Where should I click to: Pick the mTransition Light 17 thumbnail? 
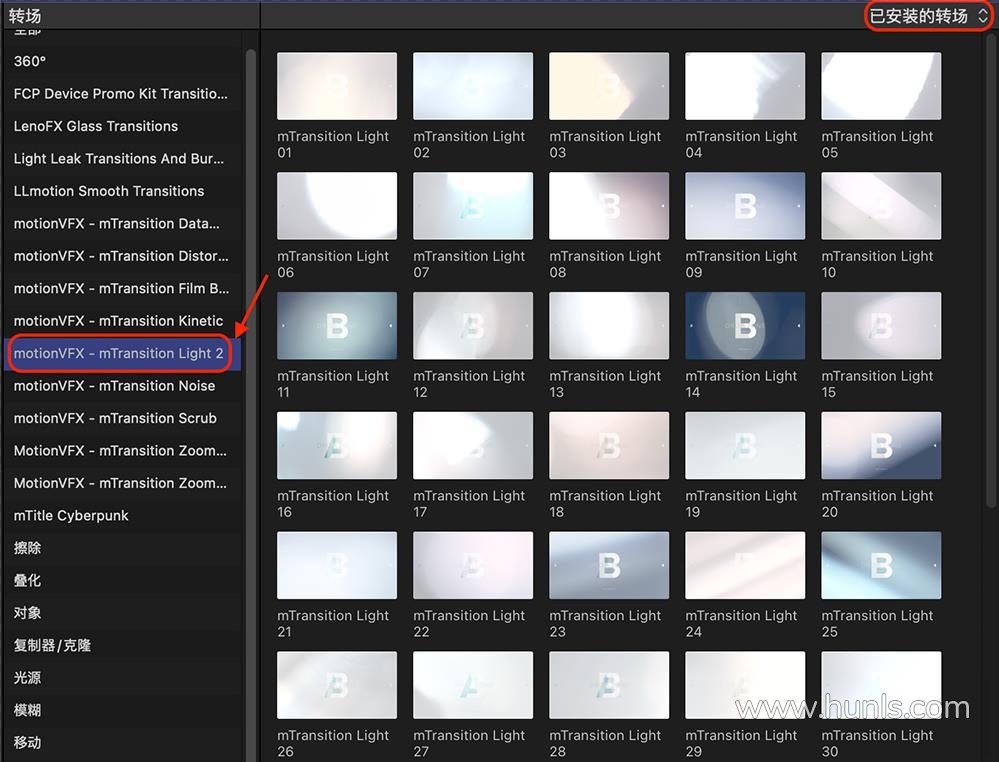(x=473, y=445)
